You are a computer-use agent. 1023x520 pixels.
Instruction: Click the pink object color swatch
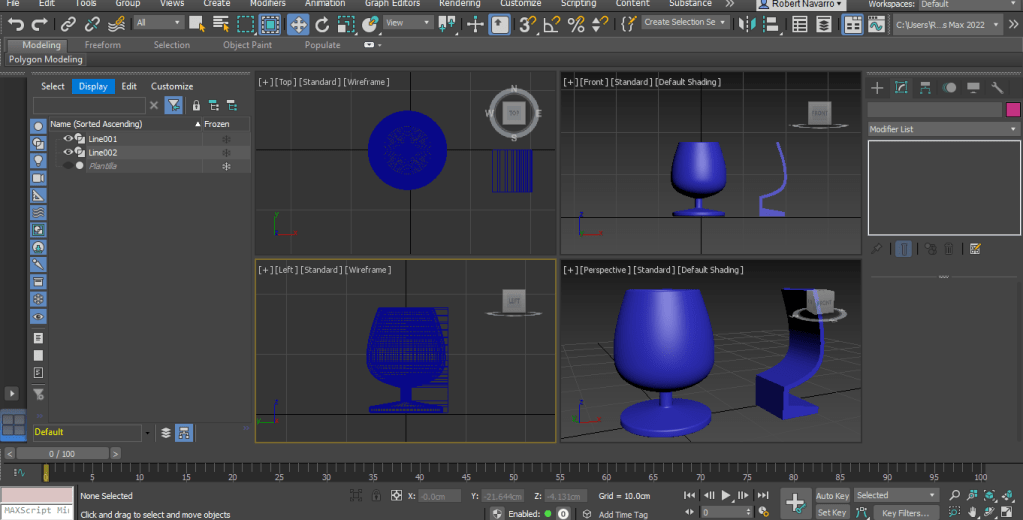(1012, 110)
